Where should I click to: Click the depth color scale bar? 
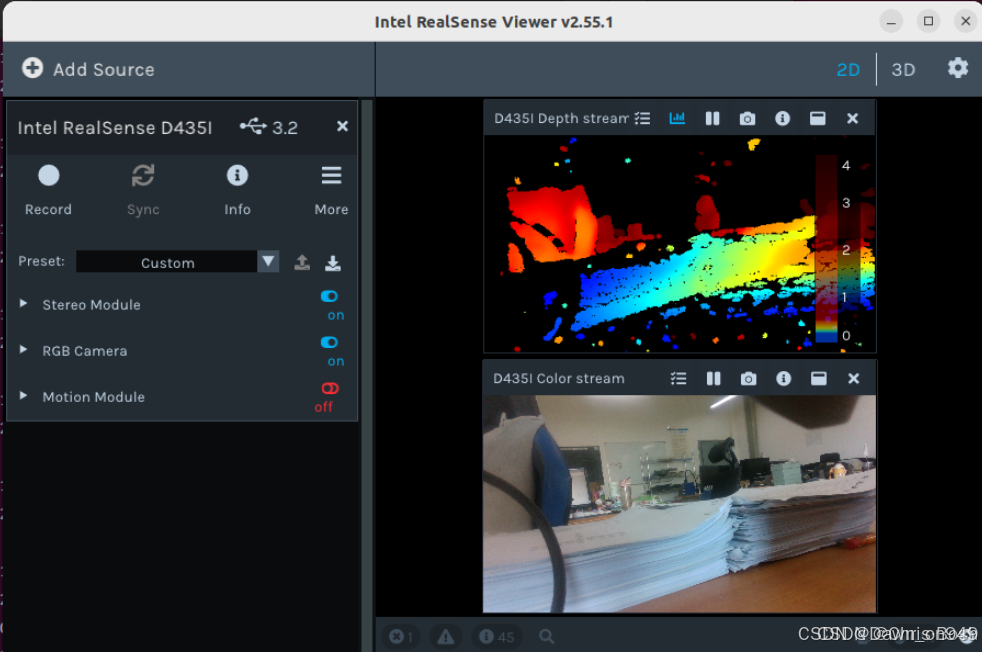(x=826, y=249)
